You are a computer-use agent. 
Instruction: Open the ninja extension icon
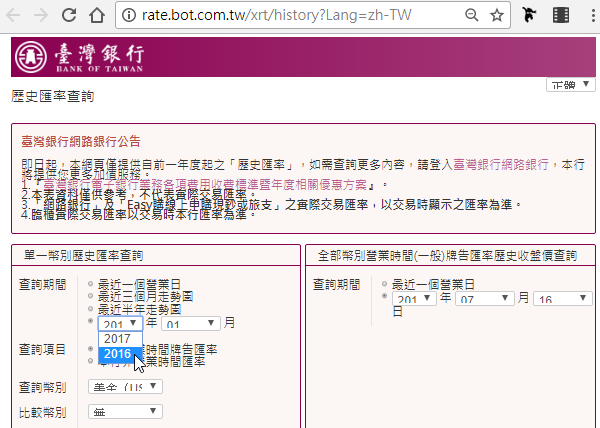coord(530,15)
